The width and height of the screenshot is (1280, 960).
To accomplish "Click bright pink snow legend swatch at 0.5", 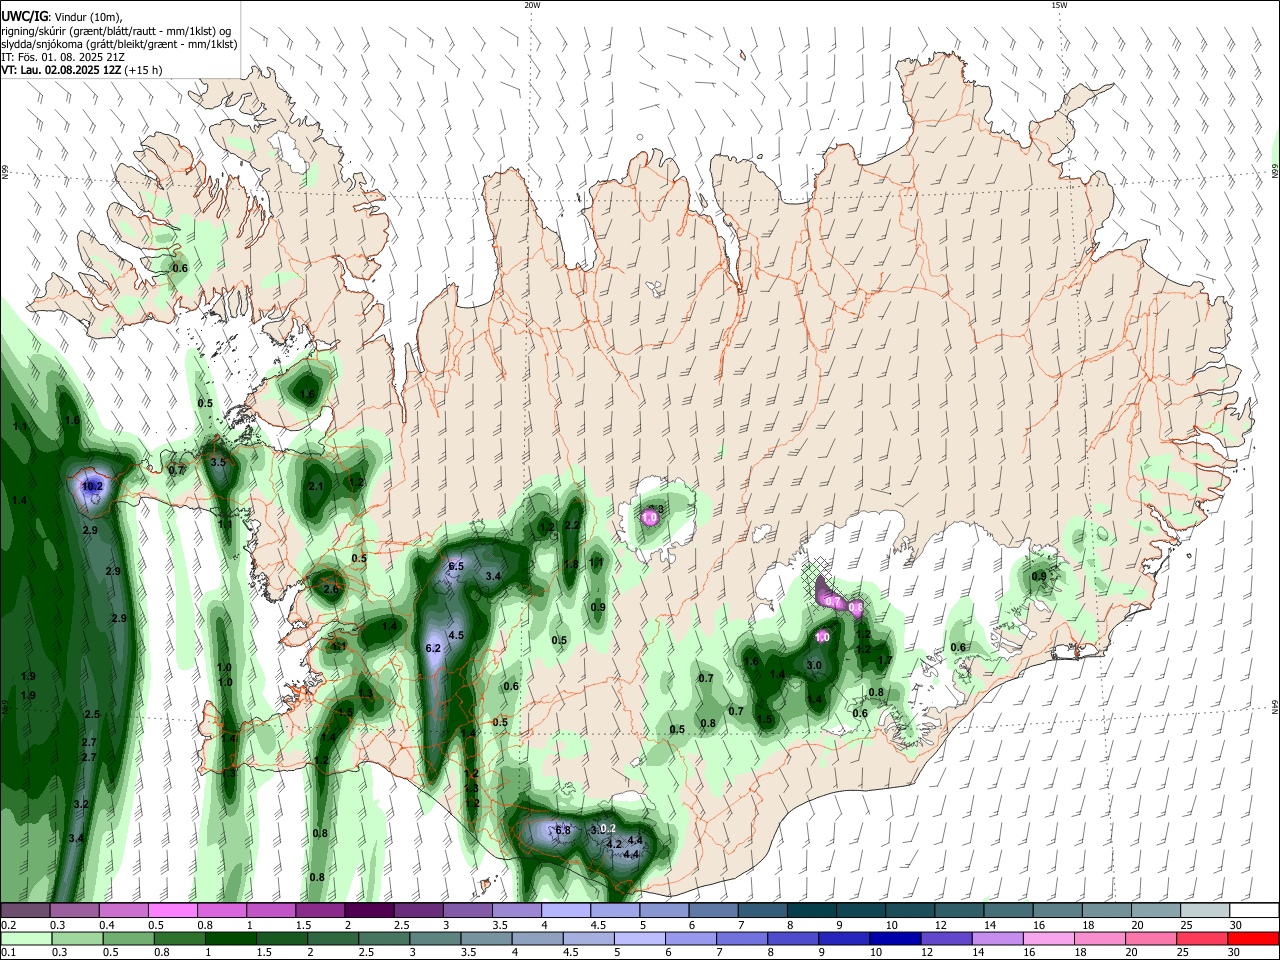I will coord(173,911).
